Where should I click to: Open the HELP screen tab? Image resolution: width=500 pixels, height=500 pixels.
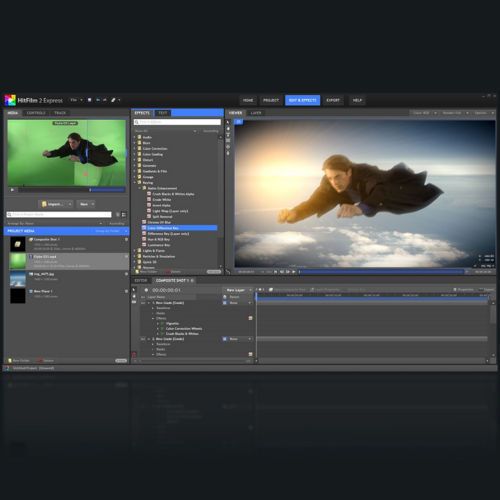click(x=357, y=100)
